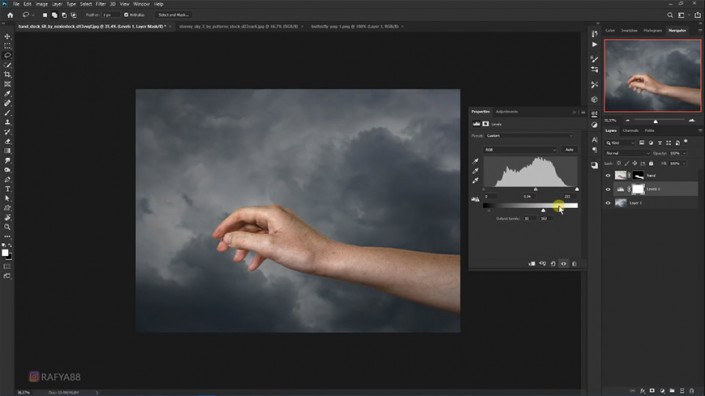The height and width of the screenshot is (396, 705).
Task: Open the RGB channel dropdown
Action: click(x=520, y=150)
